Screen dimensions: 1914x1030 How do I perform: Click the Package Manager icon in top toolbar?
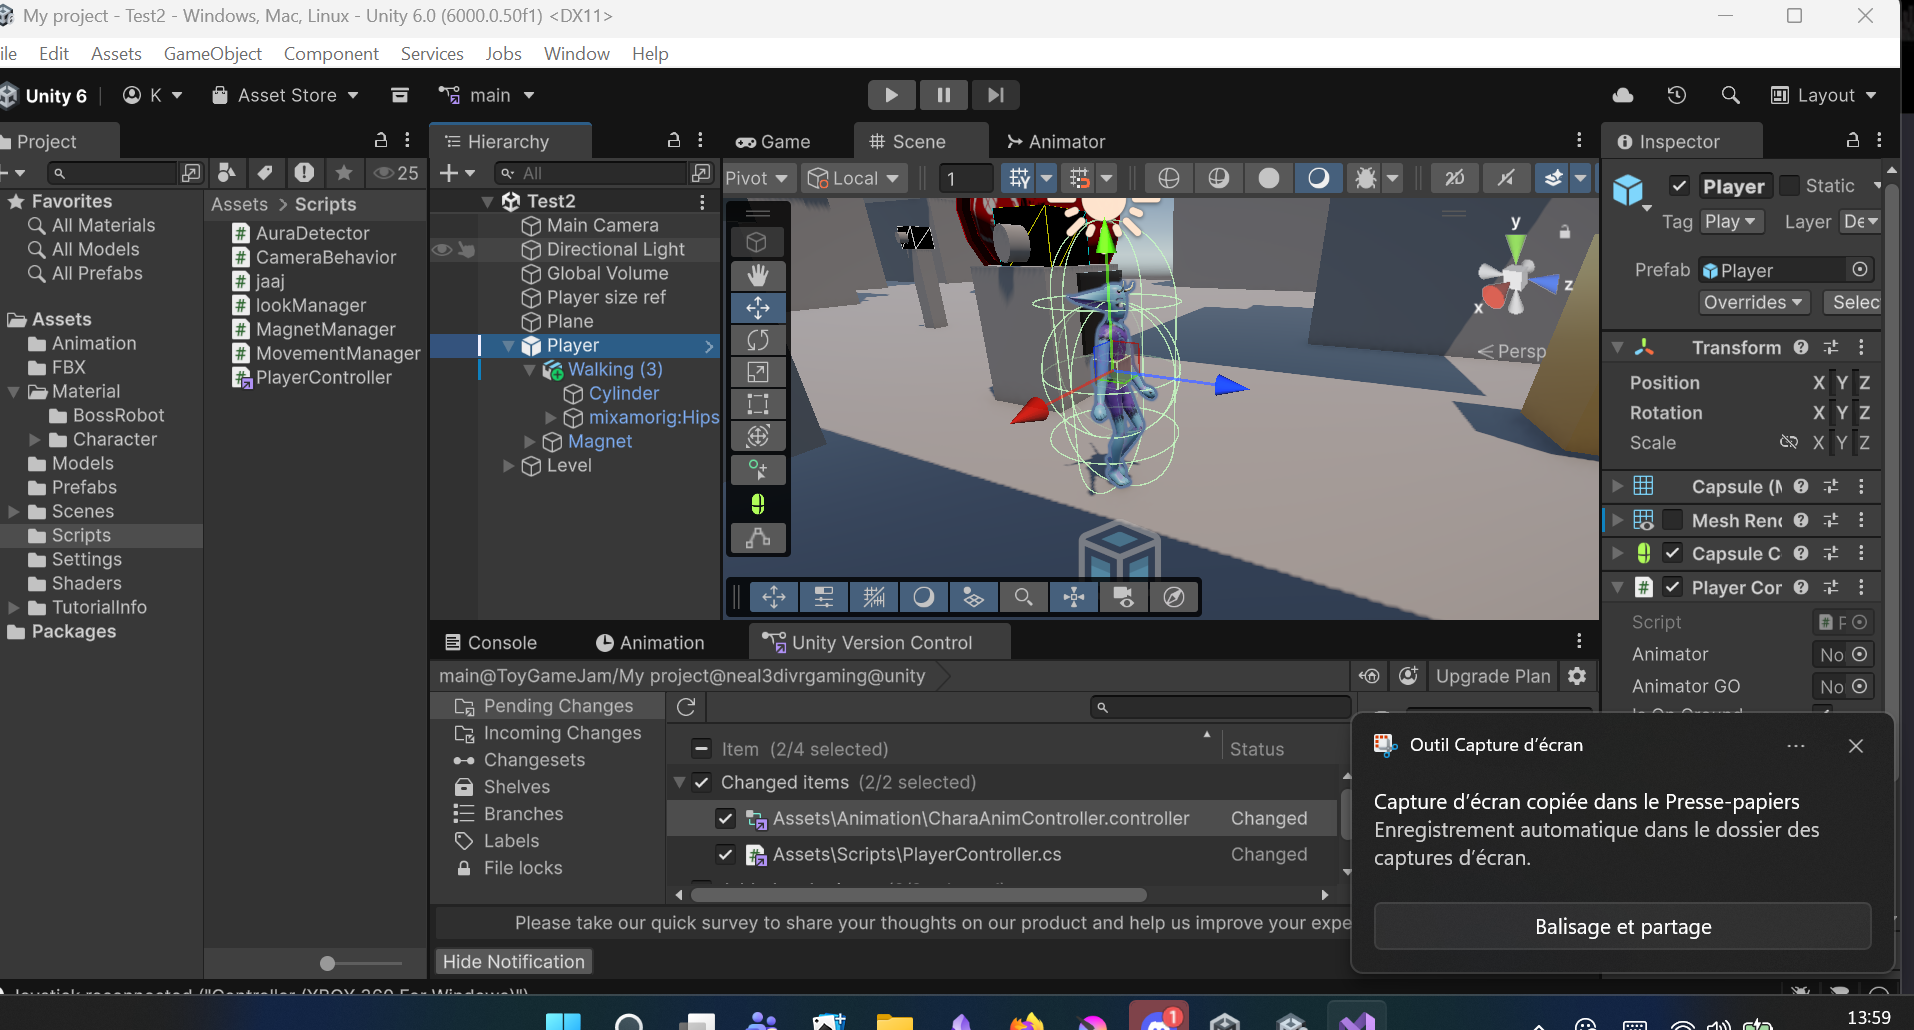[x=400, y=95]
